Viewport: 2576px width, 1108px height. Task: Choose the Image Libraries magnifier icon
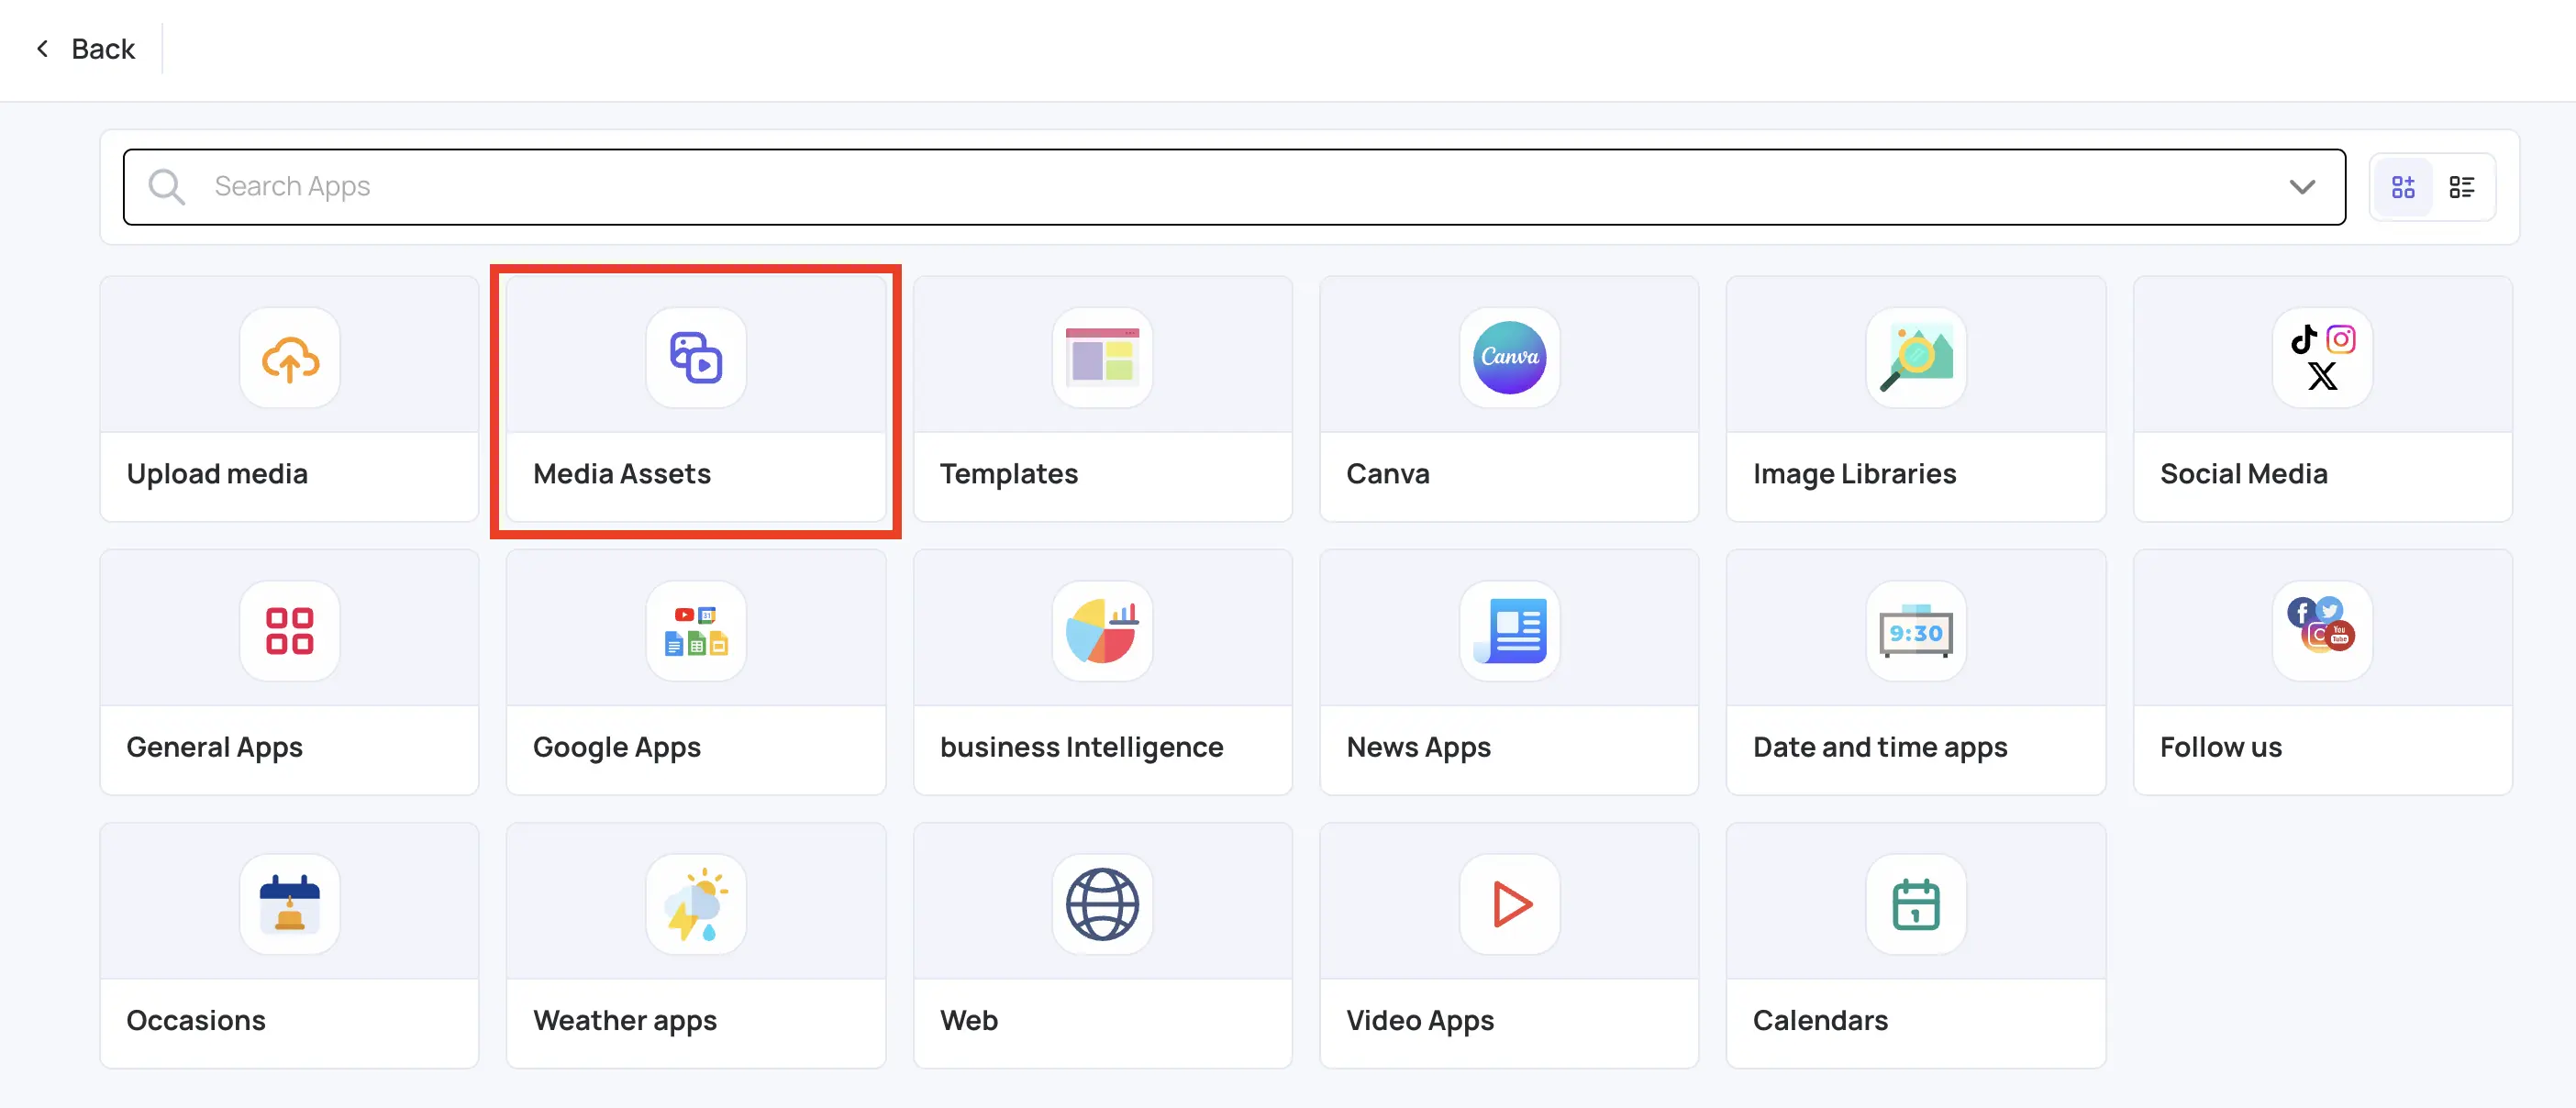pyautogui.click(x=1916, y=358)
